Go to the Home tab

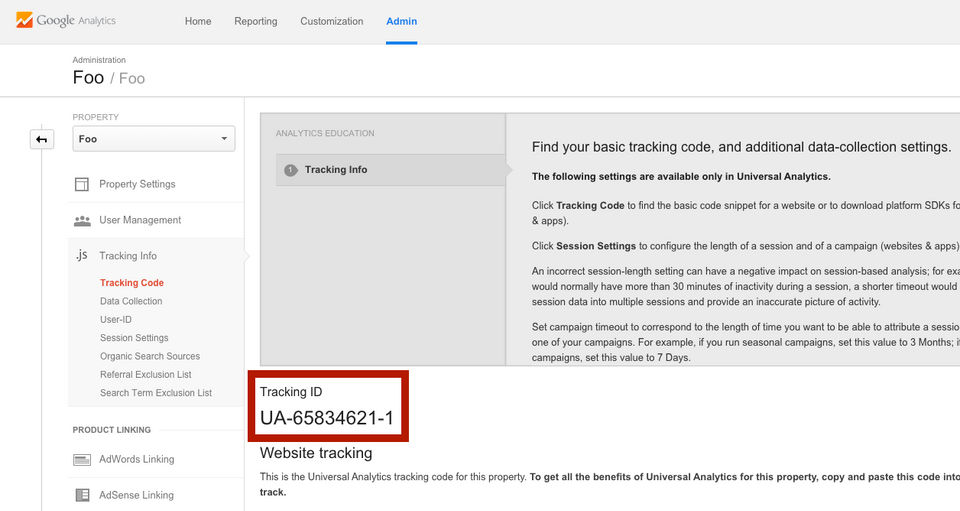198,21
